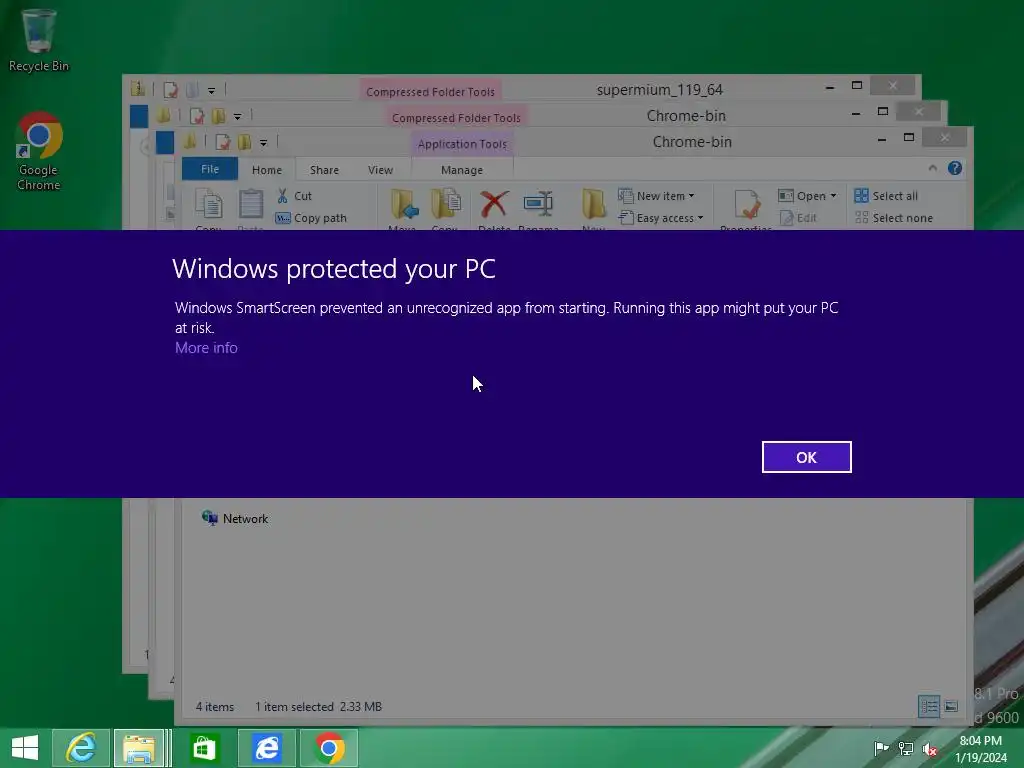Screen dimensions: 1024x768
Task: Open Windows Store taskbar icon
Action: click(x=204, y=748)
